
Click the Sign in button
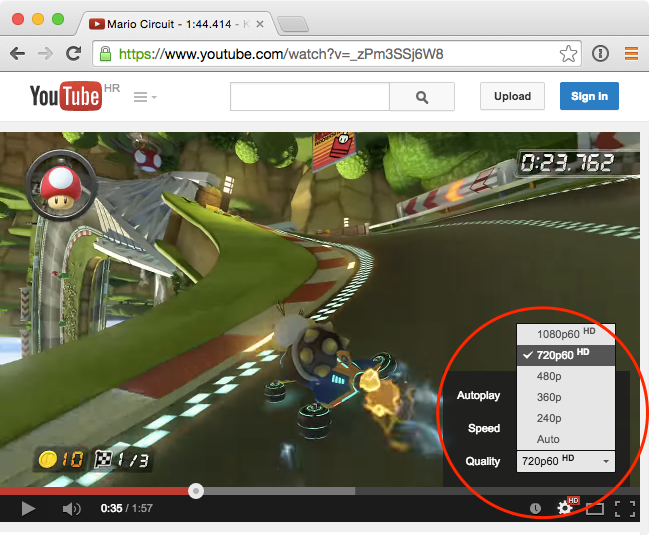coord(589,96)
